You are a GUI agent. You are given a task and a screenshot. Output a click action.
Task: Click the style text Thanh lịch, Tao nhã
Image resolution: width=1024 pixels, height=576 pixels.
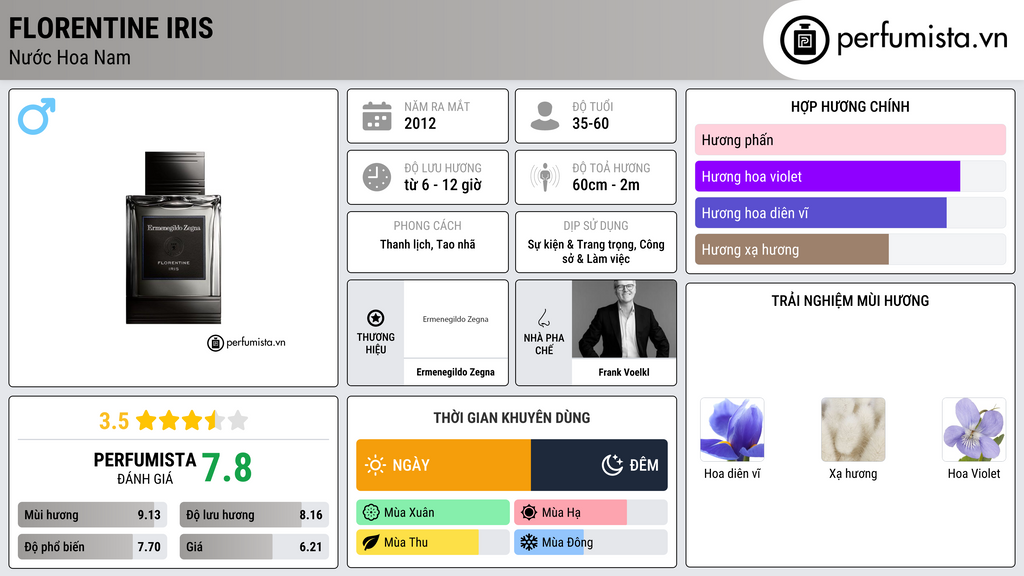[x=428, y=244]
